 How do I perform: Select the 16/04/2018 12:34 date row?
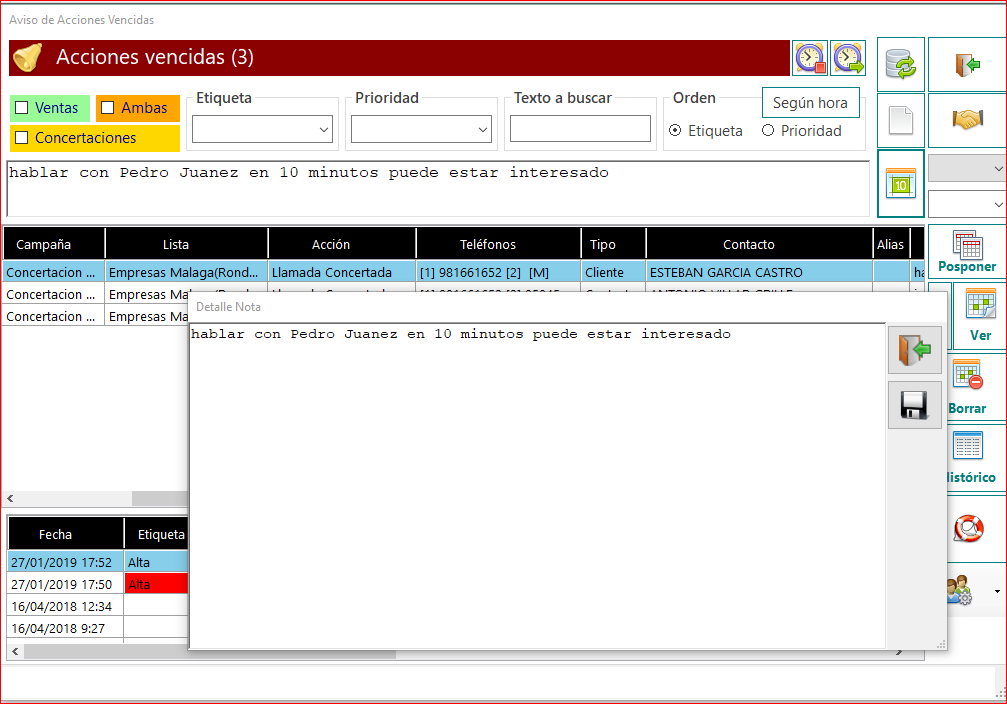pyautogui.click(x=65, y=606)
